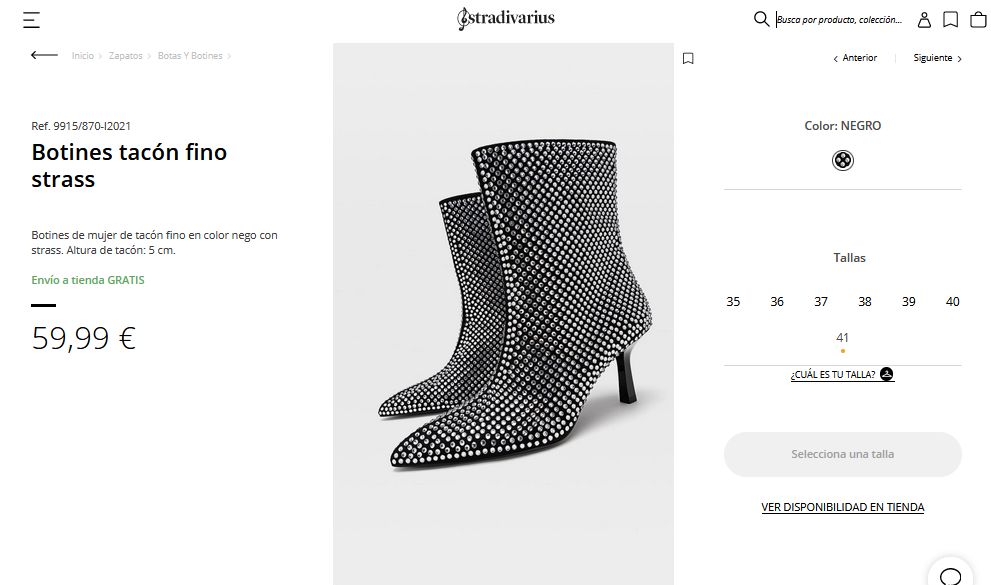Focus the product search field
The image size is (991, 585).
click(840, 19)
